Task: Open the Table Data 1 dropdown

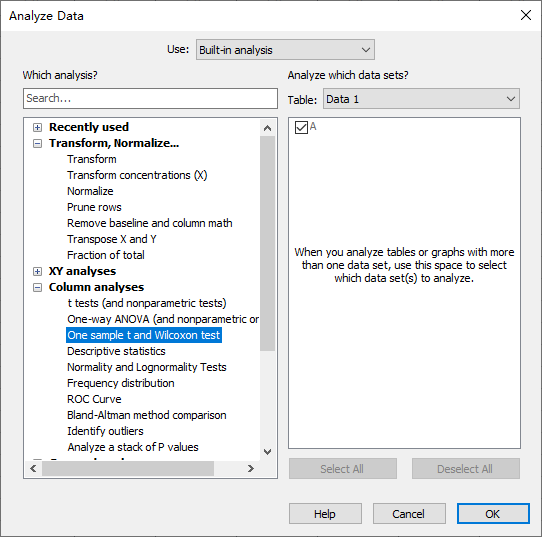Action: tap(421, 99)
